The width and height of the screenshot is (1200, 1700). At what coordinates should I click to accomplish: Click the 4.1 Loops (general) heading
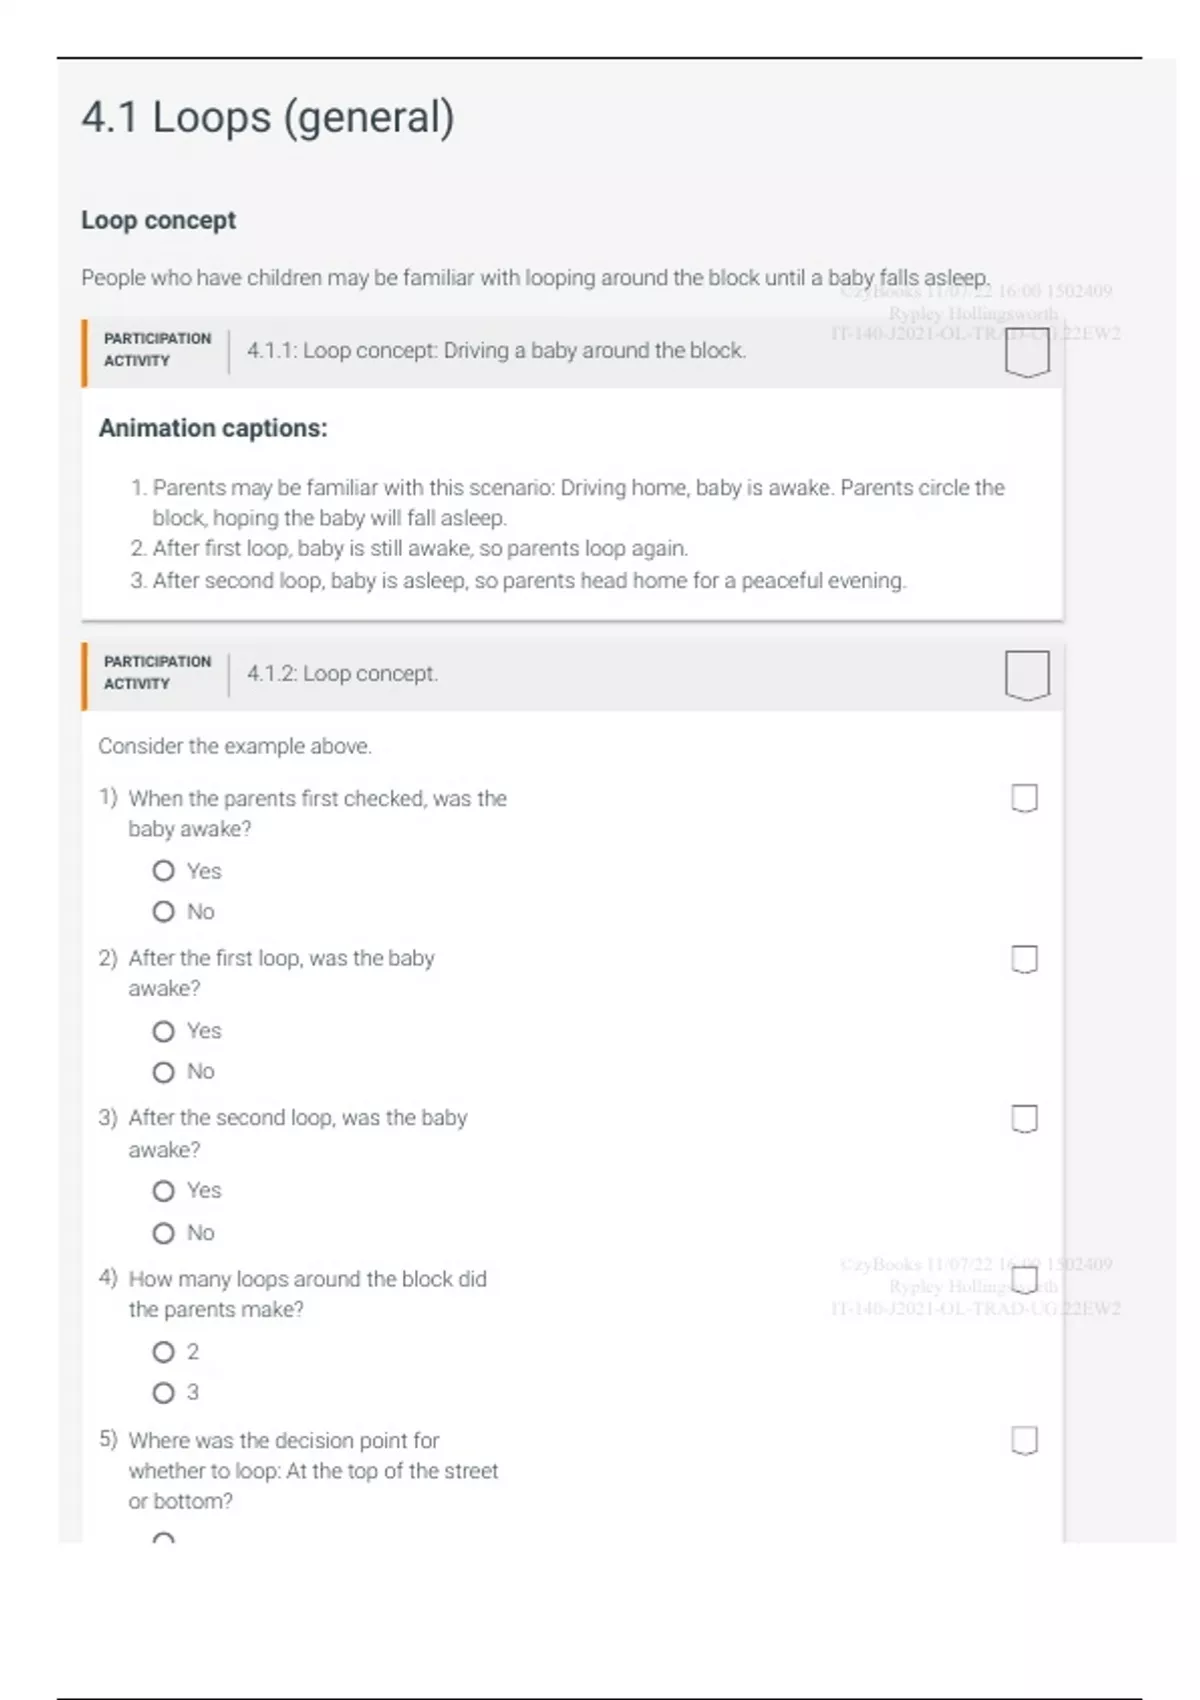click(268, 117)
